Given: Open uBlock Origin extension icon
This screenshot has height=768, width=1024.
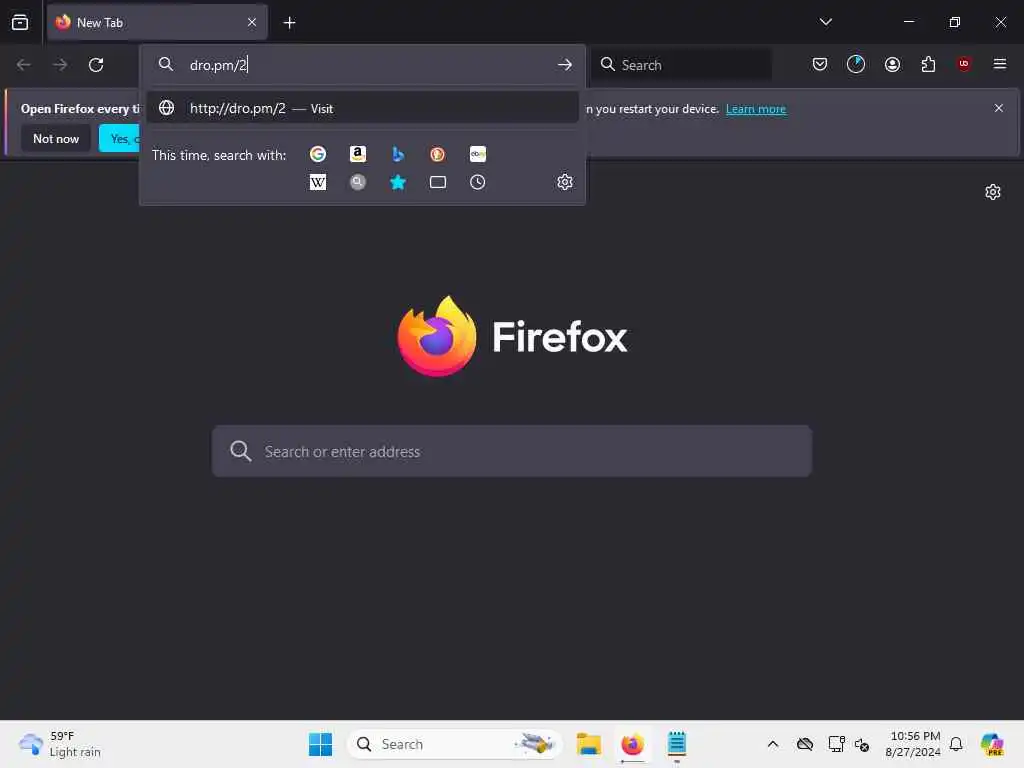Looking at the screenshot, I should [x=964, y=64].
